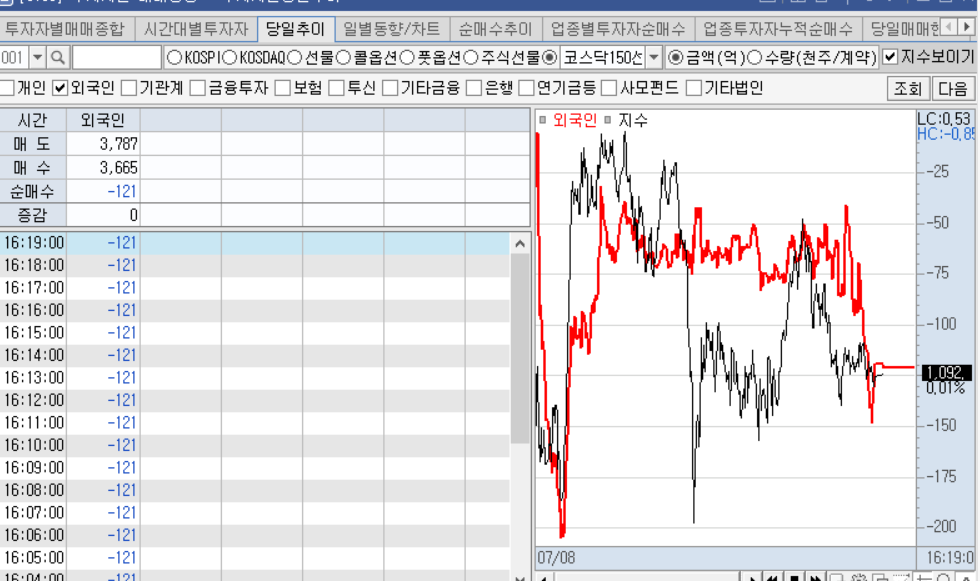Select the 당일추이 tab
980x581 pixels.
296,29
